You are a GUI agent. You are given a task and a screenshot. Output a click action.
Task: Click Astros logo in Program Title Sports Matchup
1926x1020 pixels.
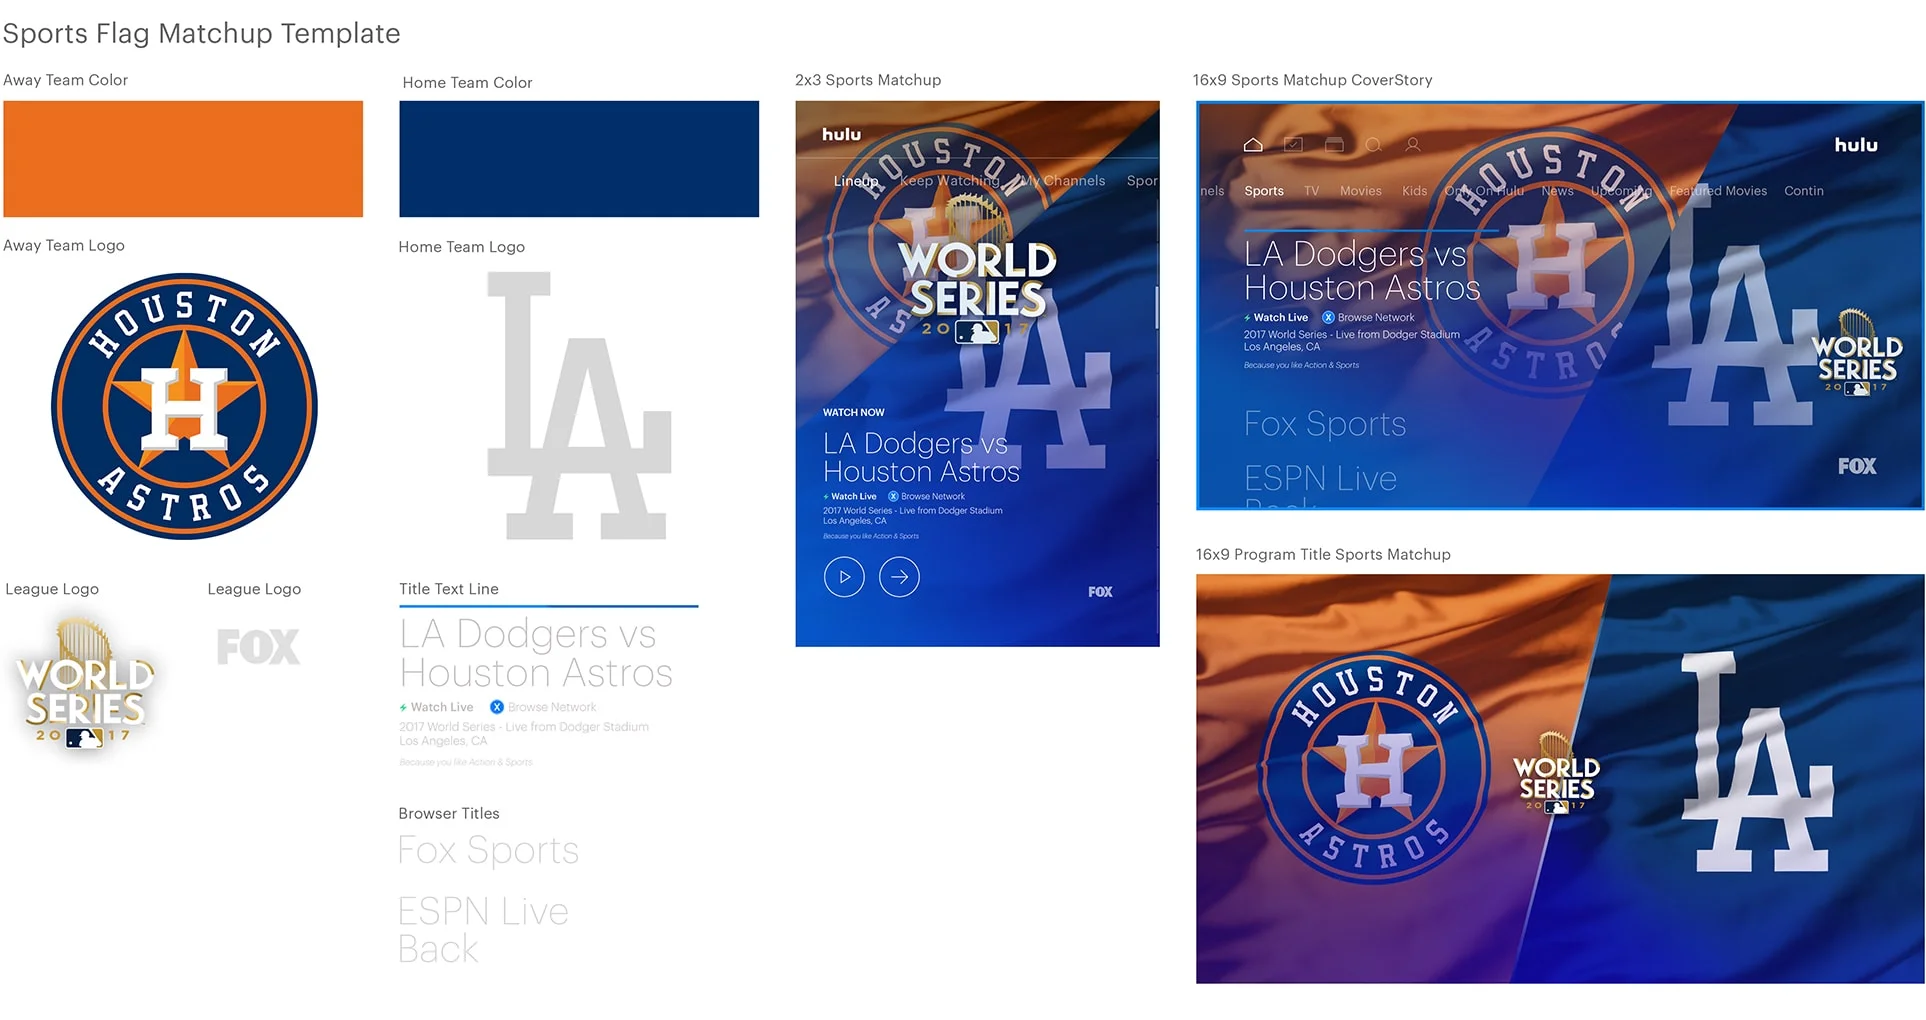coord(1375,770)
